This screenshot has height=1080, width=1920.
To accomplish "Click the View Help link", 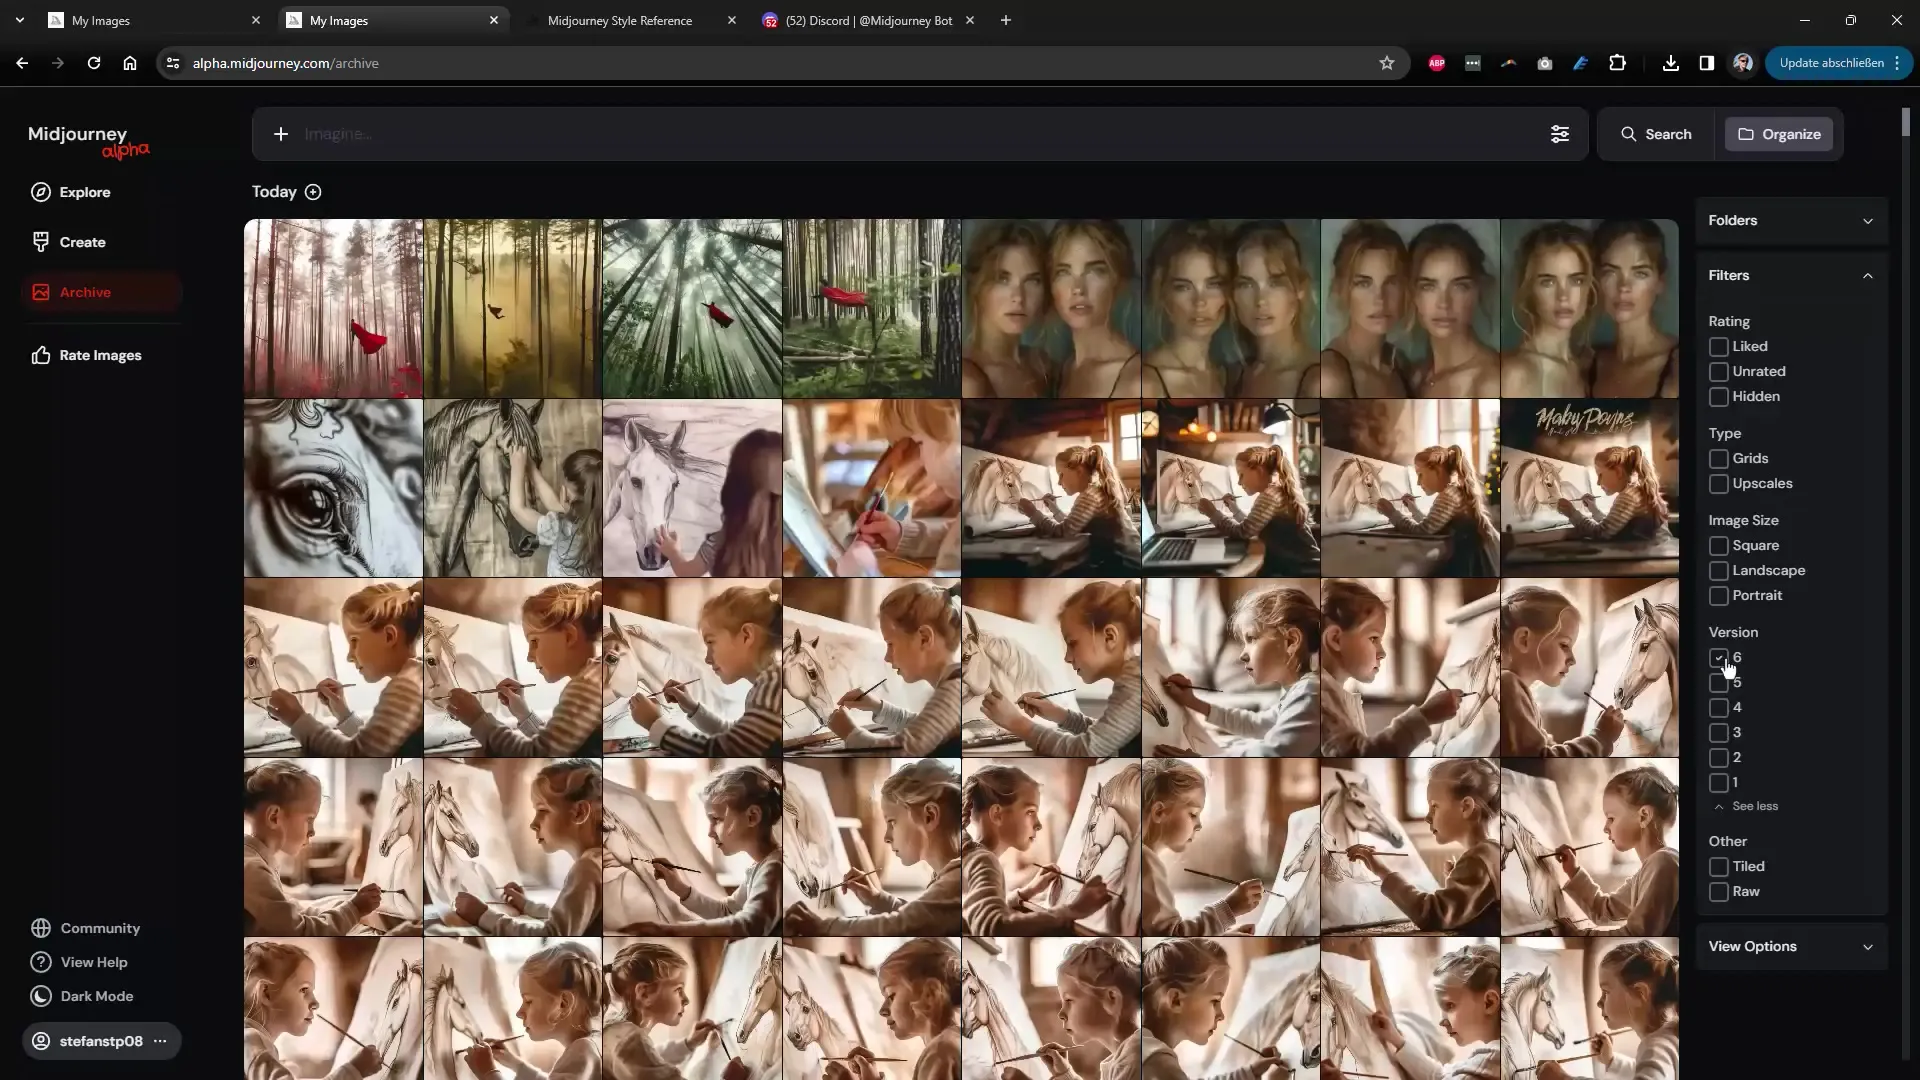I will click(94, 961).
